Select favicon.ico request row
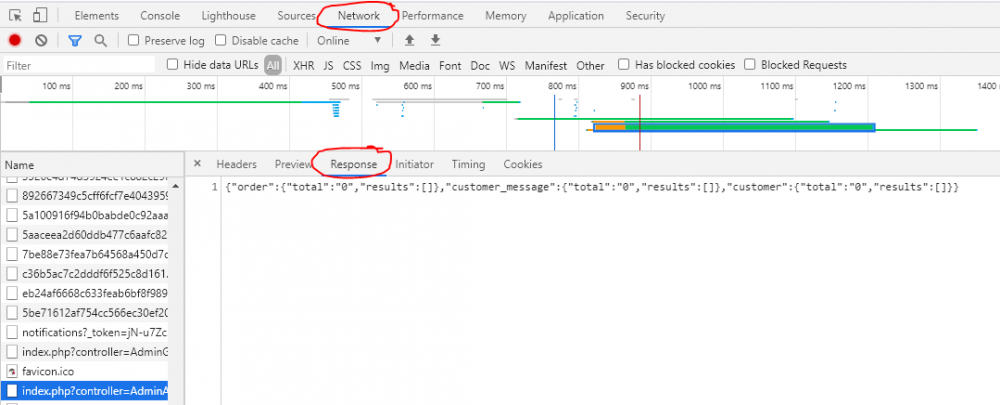 [x=84, y=371]
